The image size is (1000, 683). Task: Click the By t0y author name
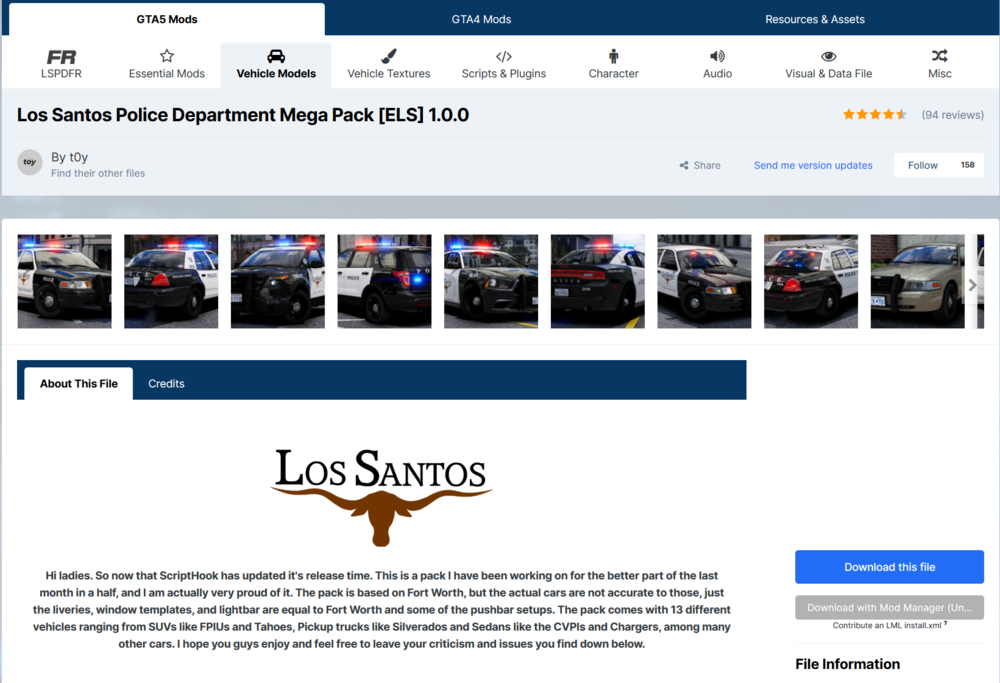point(70,157)
